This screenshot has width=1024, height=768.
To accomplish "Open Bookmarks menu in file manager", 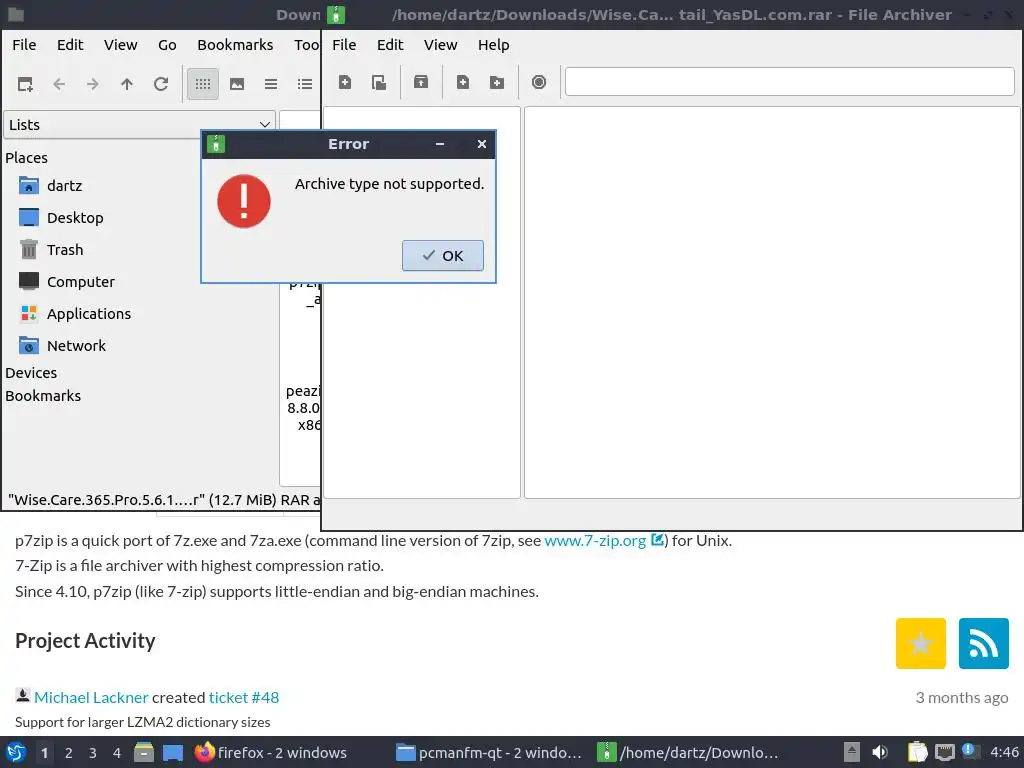I will point(235,45).
